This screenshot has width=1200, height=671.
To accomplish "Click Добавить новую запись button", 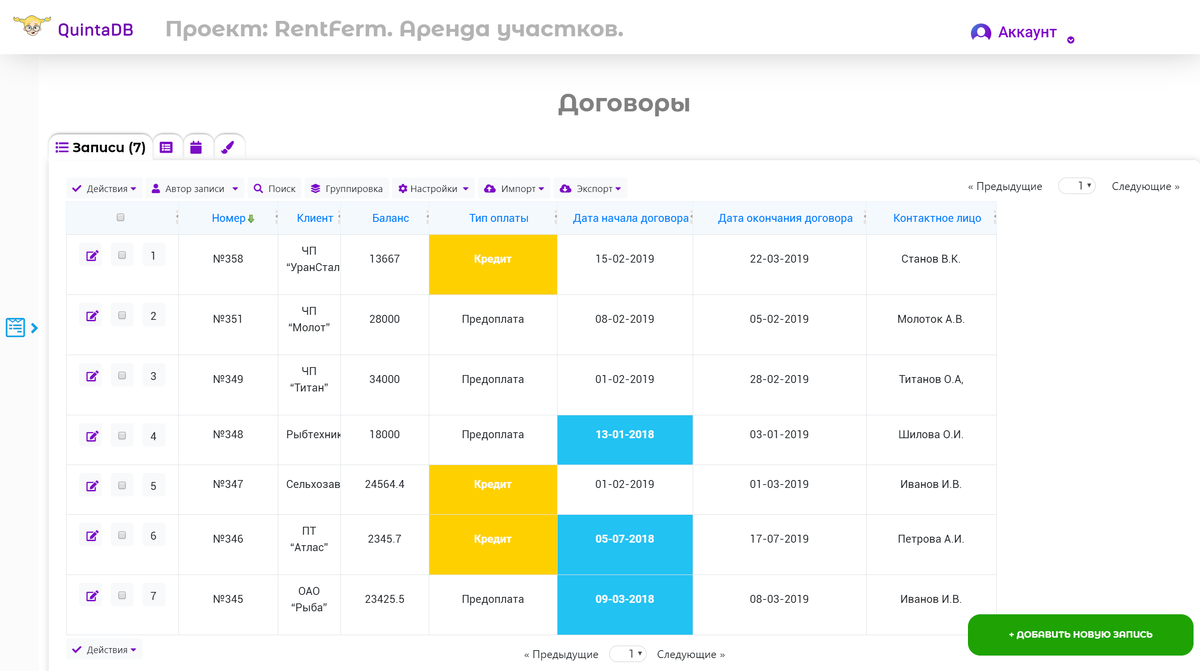I will [x=1080, y=635].
